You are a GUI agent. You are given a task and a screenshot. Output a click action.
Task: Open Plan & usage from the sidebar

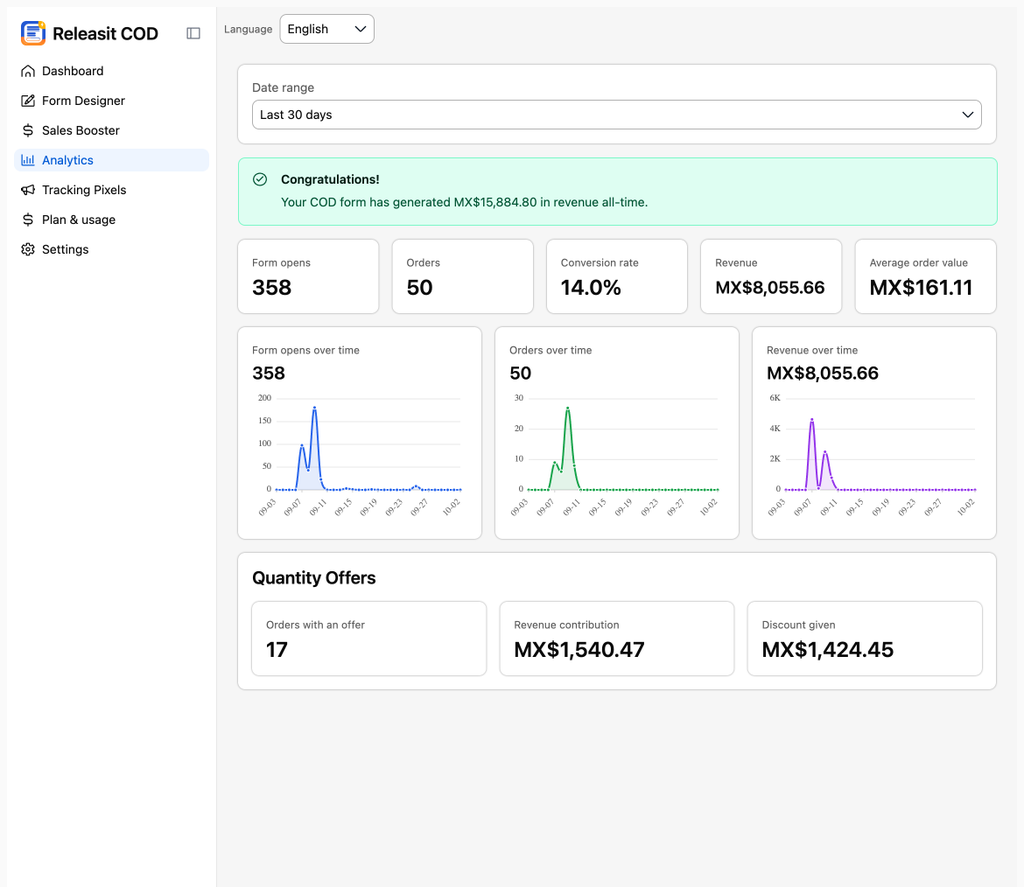click(112, 219)
